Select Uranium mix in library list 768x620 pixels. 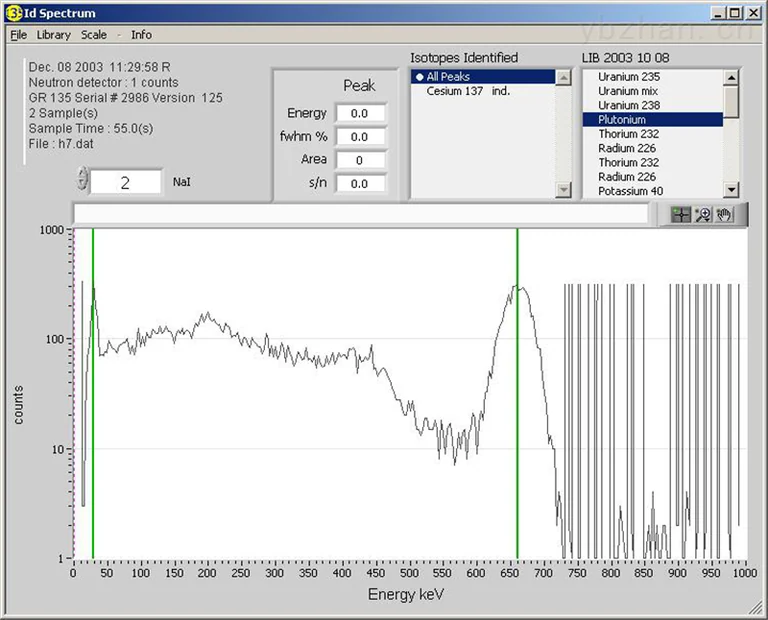652,91
